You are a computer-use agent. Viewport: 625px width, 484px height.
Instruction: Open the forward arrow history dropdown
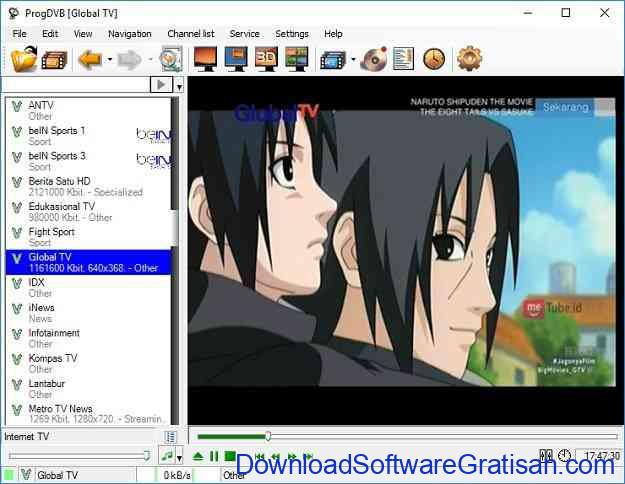[150, 60]
